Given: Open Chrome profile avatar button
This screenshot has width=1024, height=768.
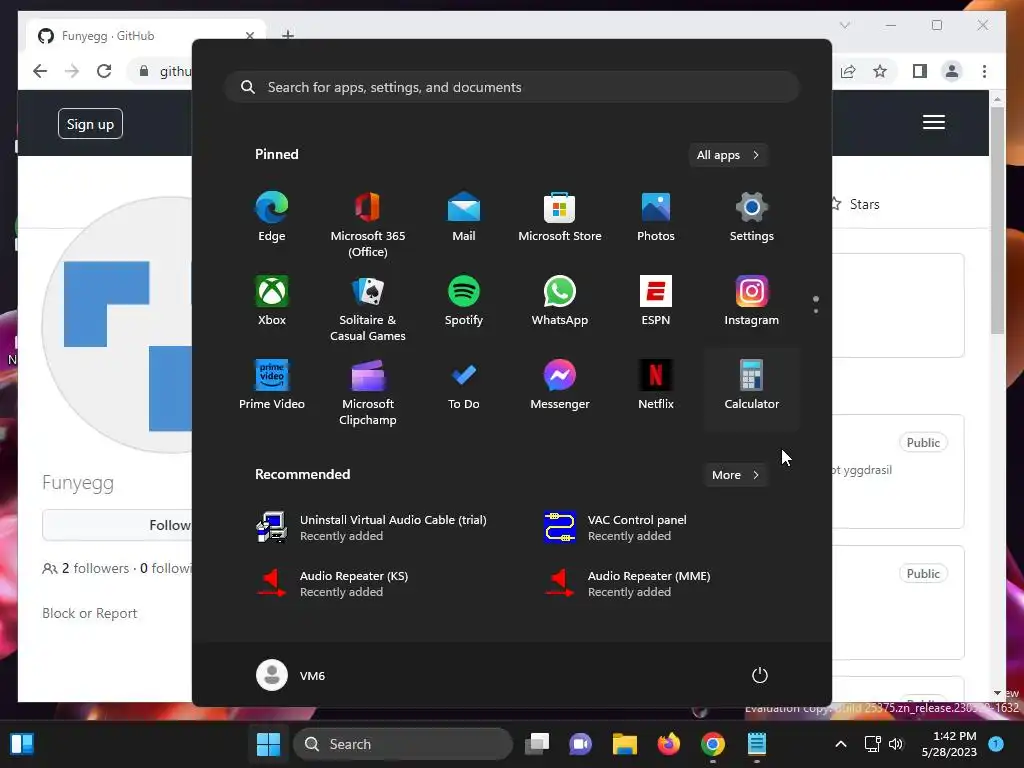Looking at the screenshot, I should click(x=952, y=71).
